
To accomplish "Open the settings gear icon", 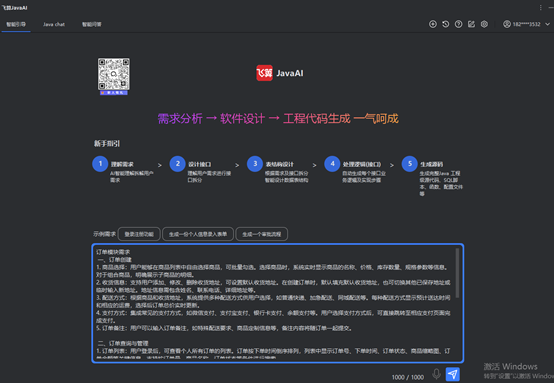I will coord(484,24).
